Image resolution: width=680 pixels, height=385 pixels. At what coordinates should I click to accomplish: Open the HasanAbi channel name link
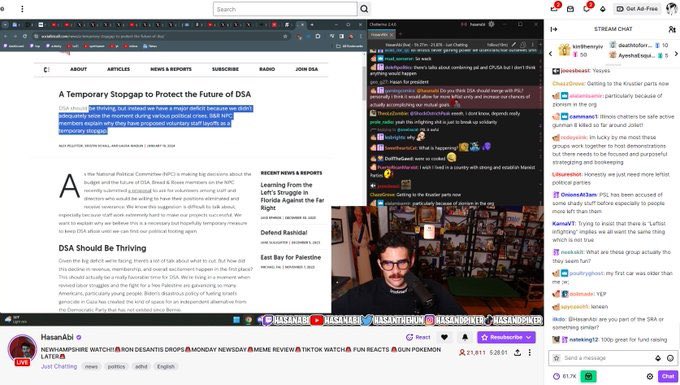(57, 337)
